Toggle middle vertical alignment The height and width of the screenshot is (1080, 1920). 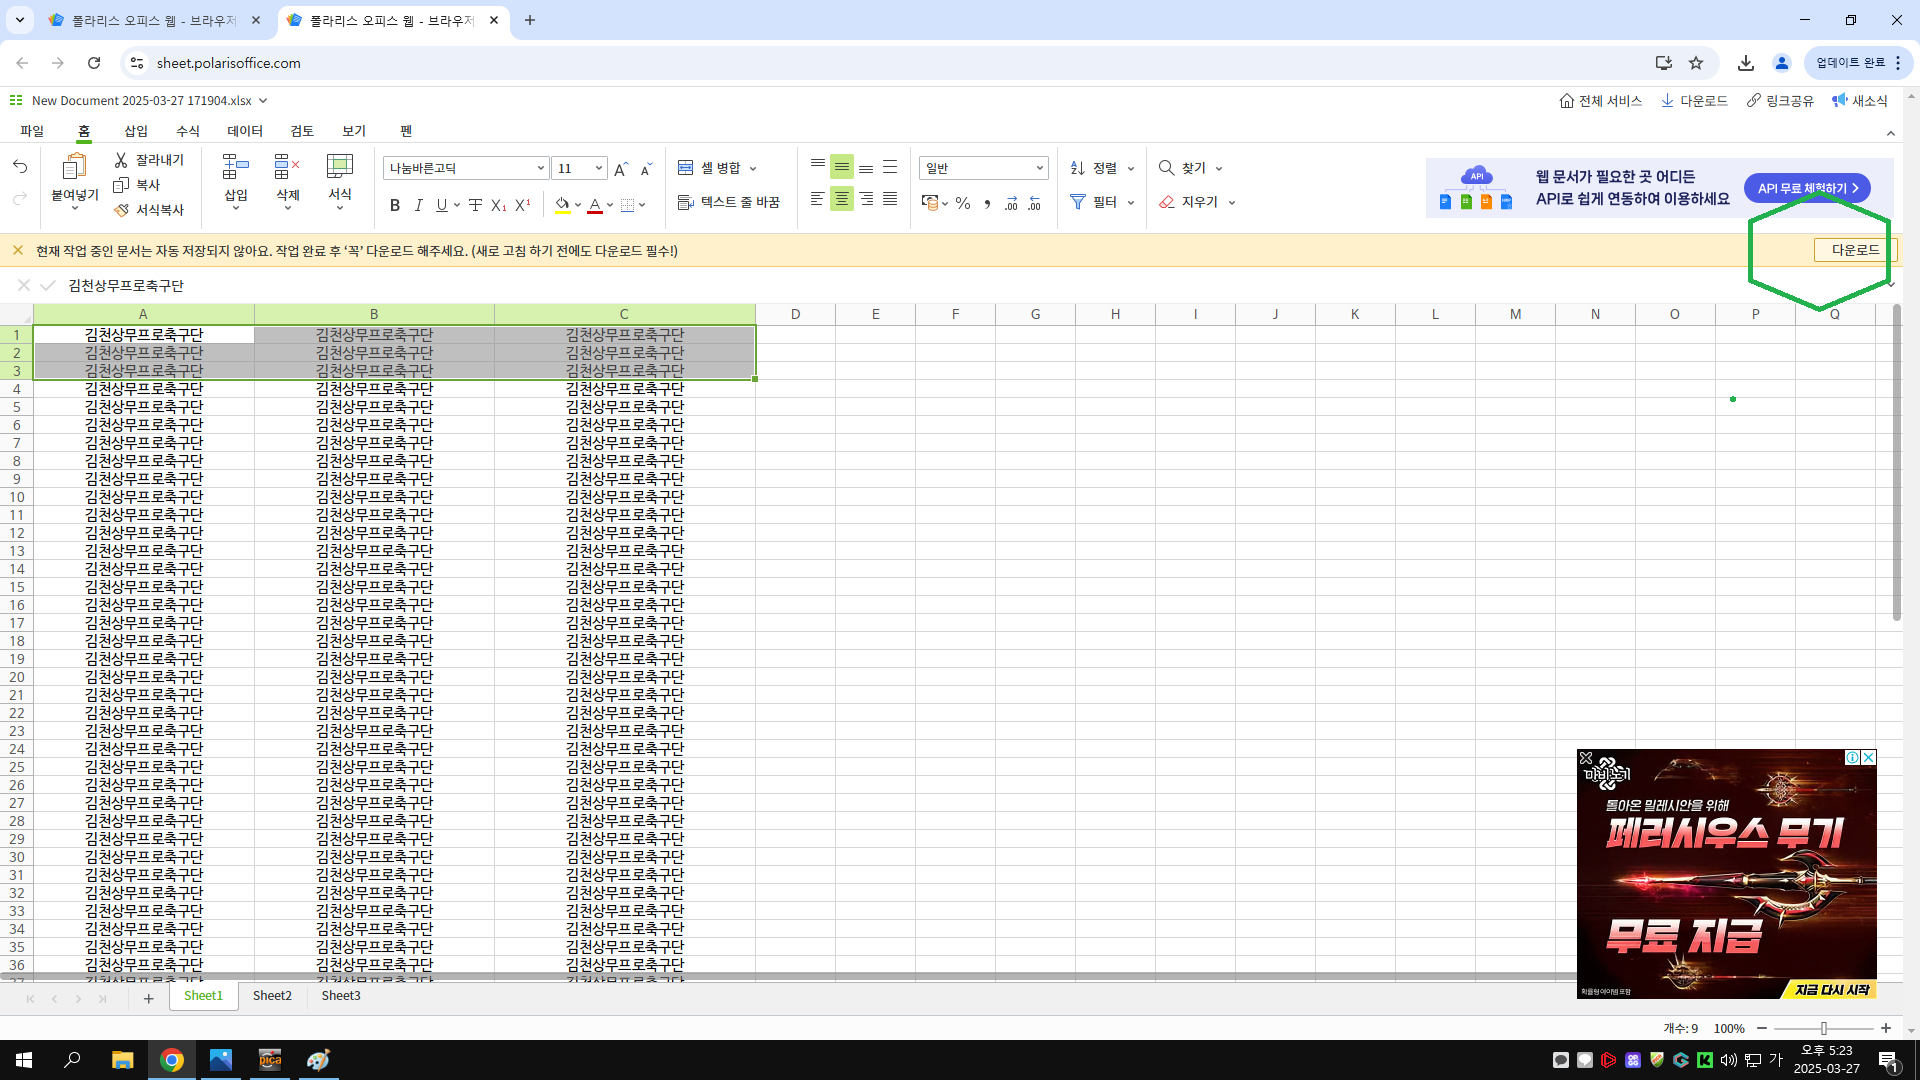pos(842,167)
